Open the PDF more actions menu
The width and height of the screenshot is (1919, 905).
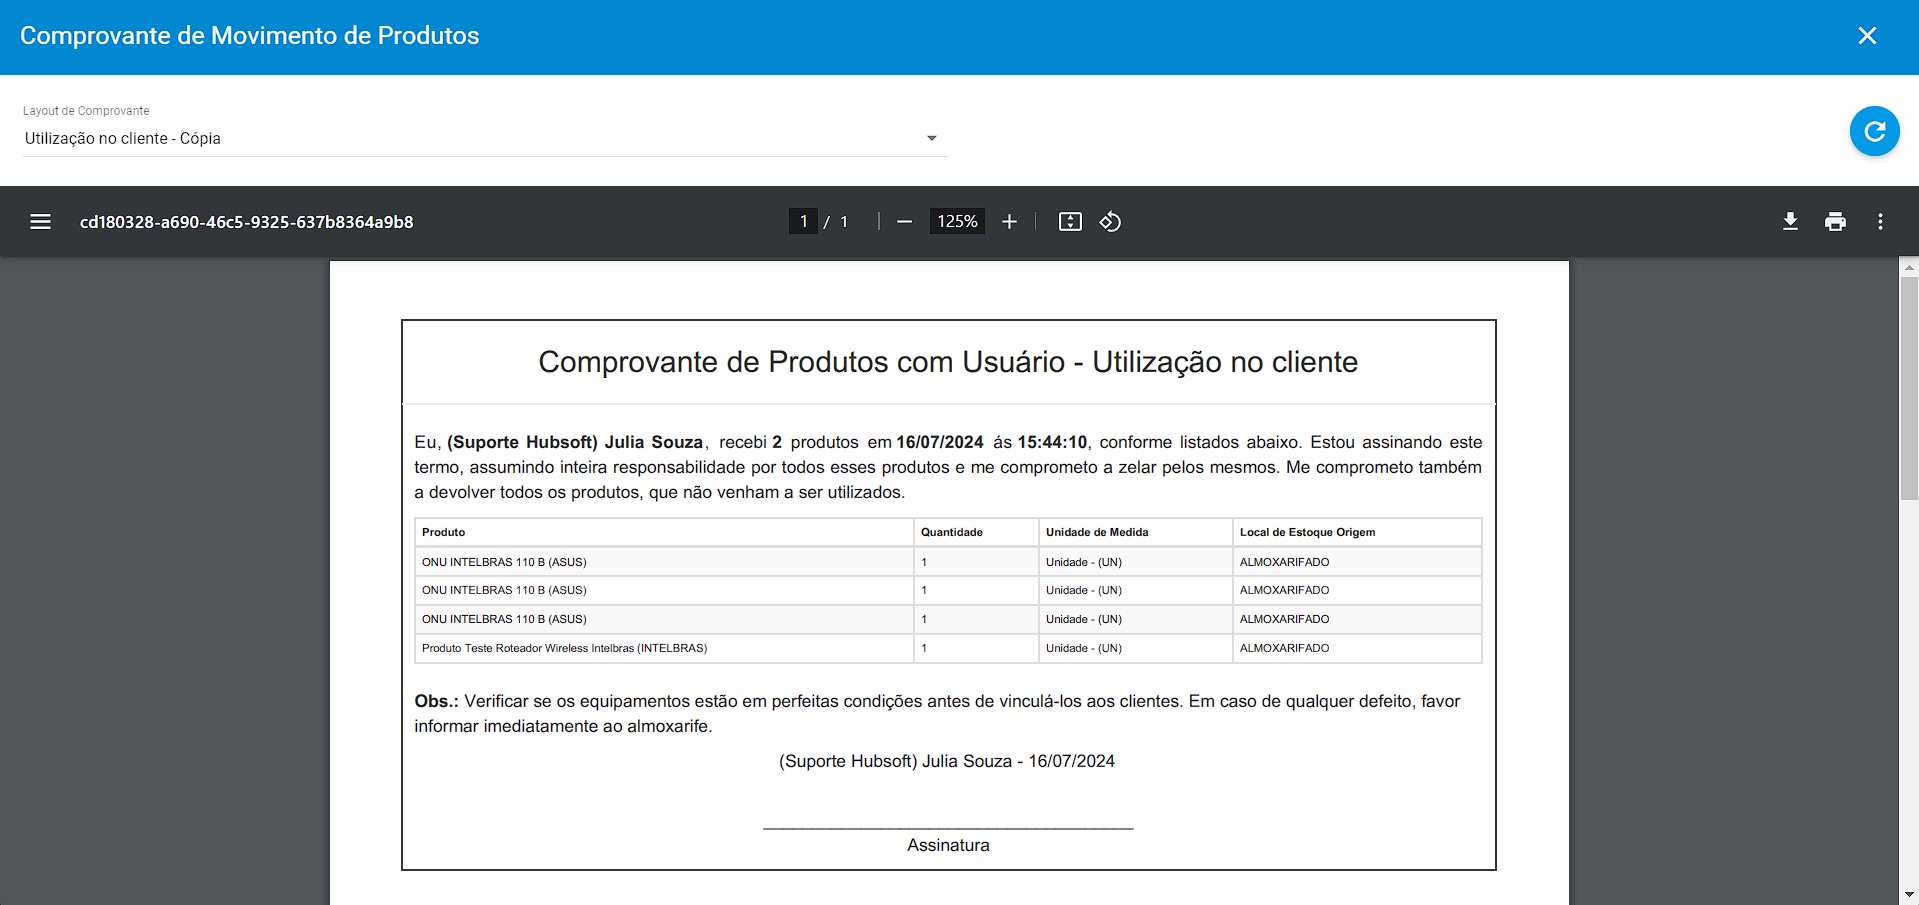(x=1880, y=222)
